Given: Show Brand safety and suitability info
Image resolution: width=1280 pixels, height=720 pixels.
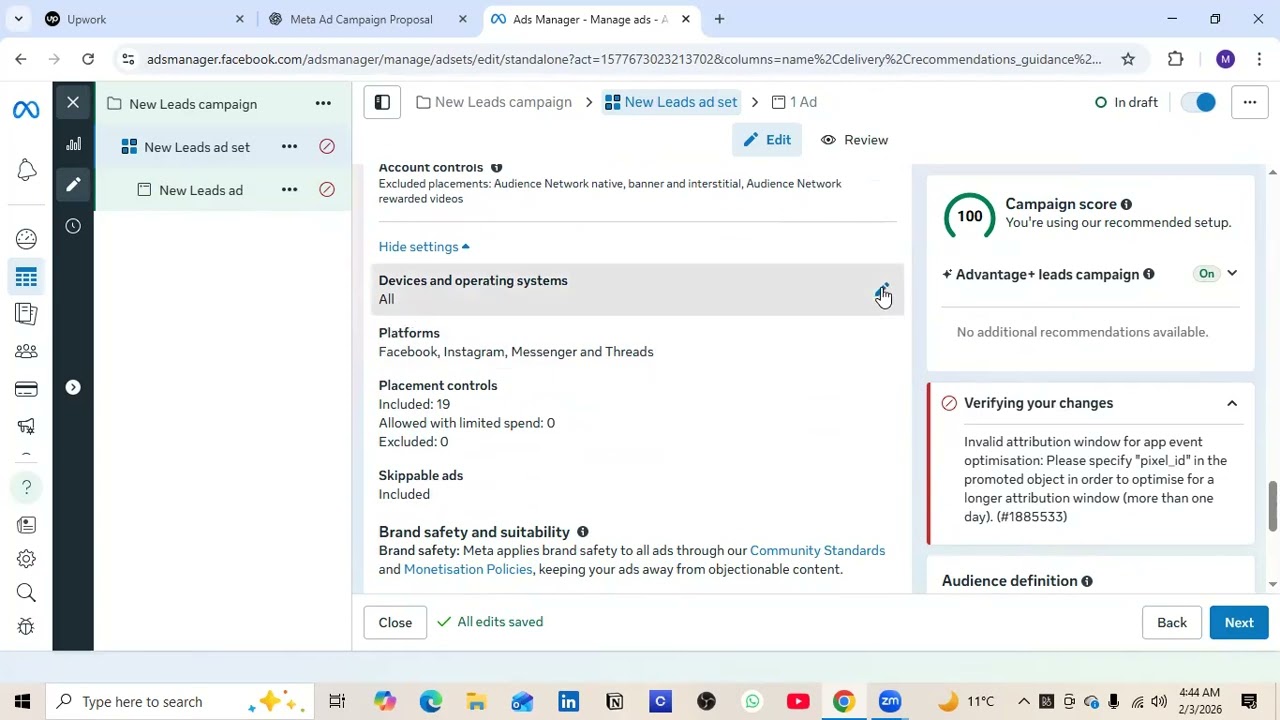Looking at the screenshot, I should tap(582, 532).
